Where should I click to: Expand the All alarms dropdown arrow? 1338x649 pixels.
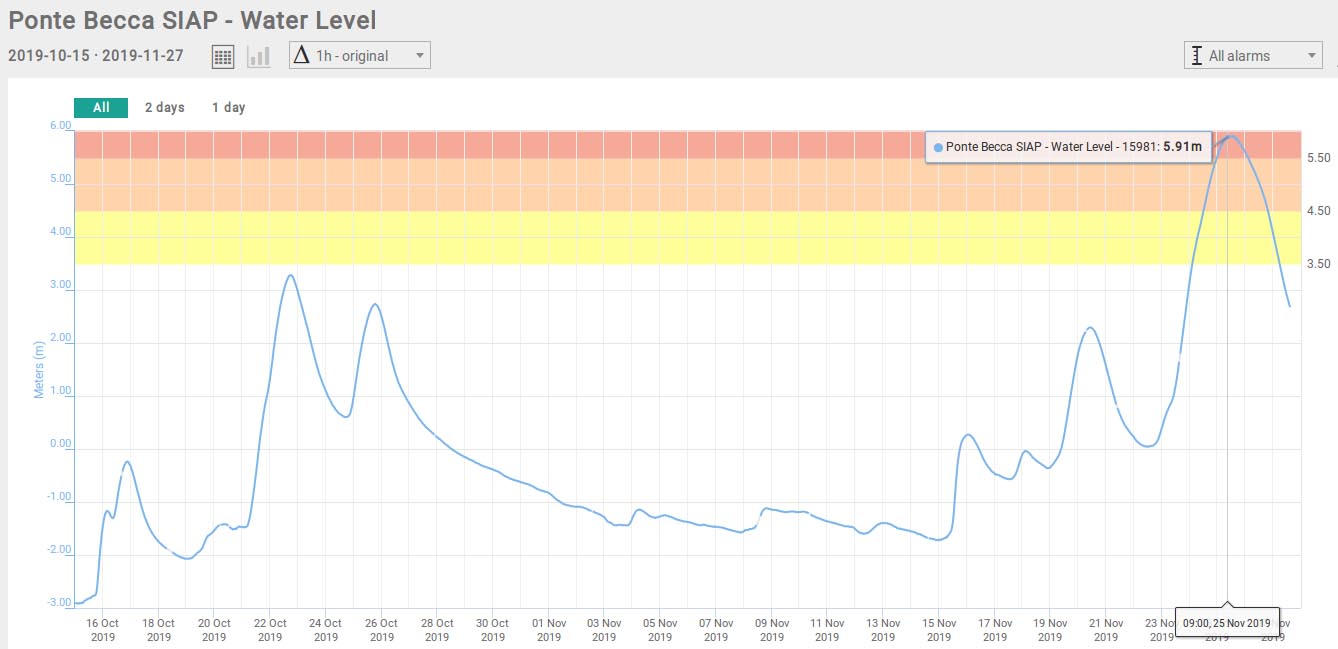[x=1312, y=56]
